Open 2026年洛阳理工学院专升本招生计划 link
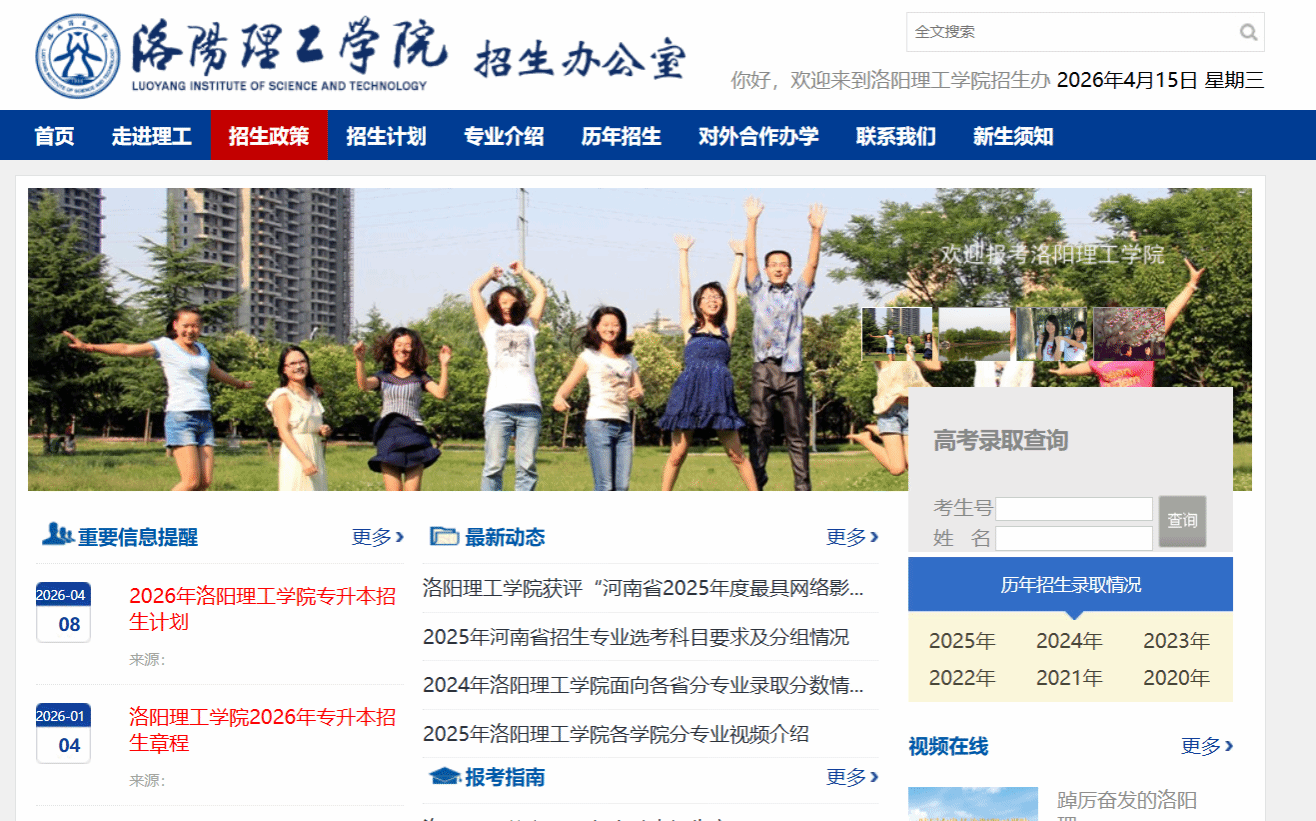 pos(262,609)
